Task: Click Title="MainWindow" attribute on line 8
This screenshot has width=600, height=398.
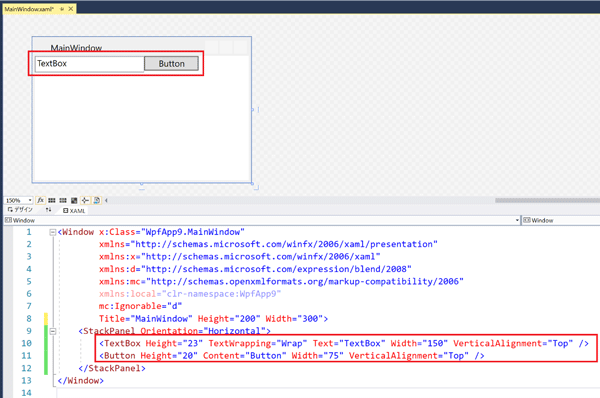Action: pyautogui.click(x=146, y=319)
